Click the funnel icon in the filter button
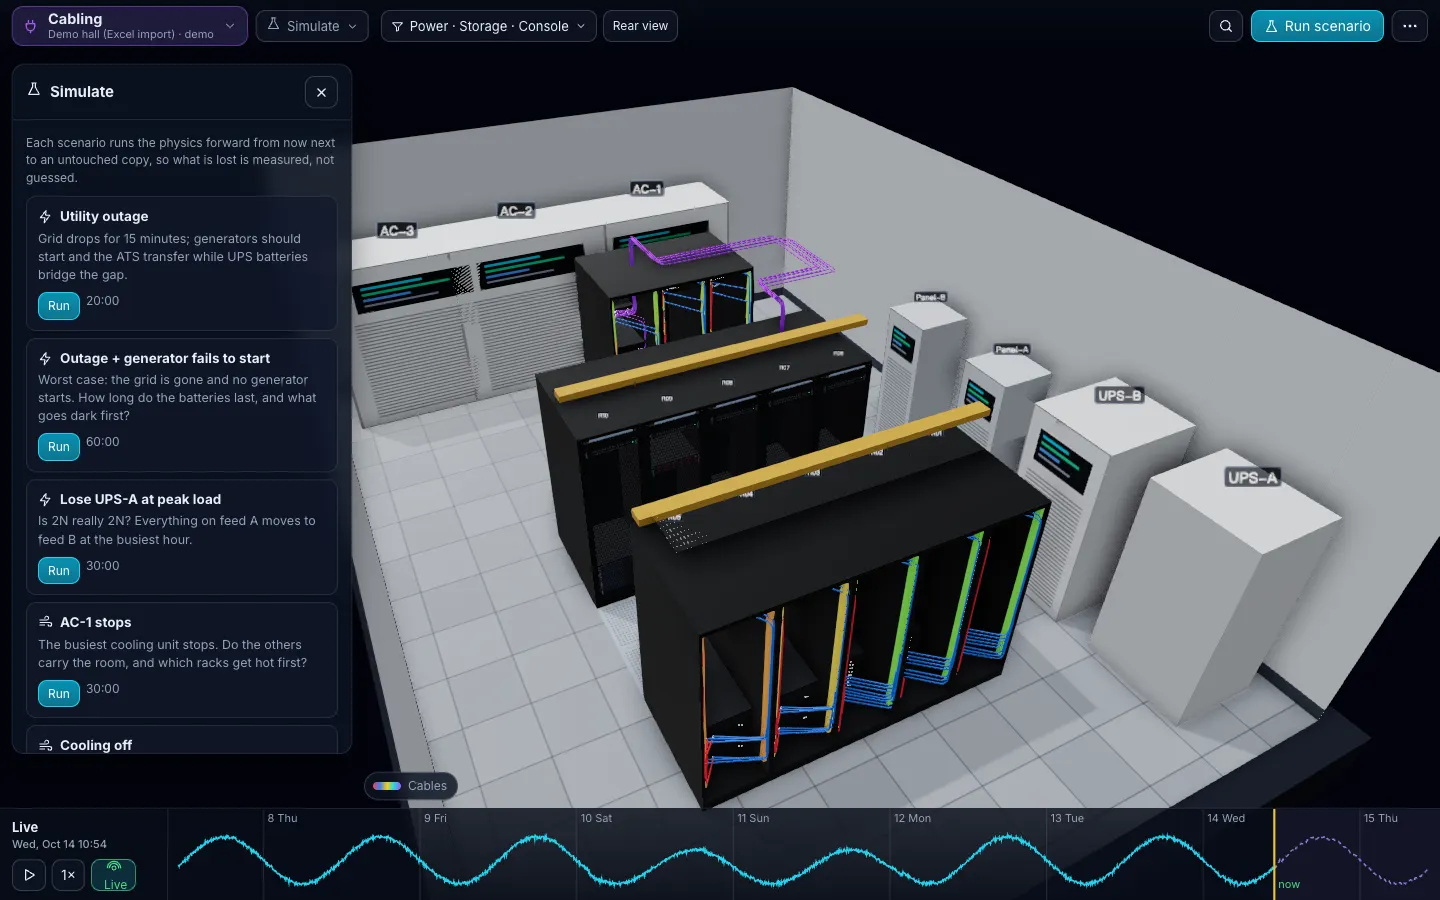The image size is (1440, 900). pos(397,26)
